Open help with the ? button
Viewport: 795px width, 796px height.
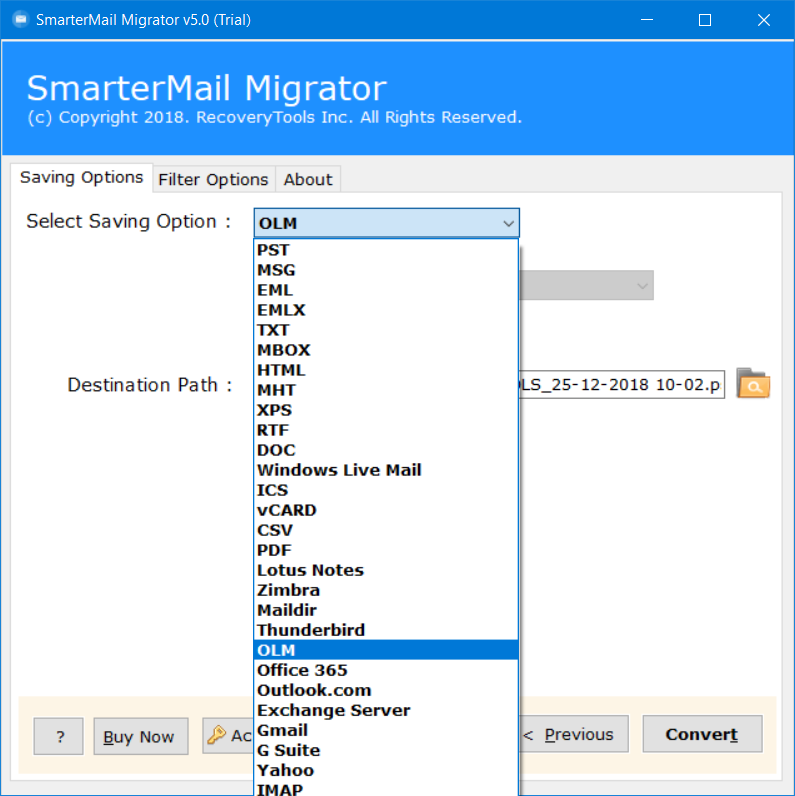coord(58,736)
